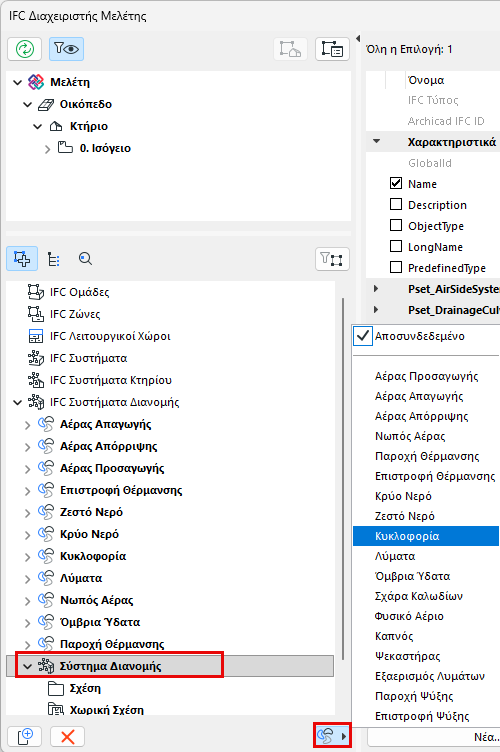This screenshot has width=500, height=752.
Task: Select Κρύο Νερό system icon in tree
Action: pyautogui.click(x=46, y=534)
